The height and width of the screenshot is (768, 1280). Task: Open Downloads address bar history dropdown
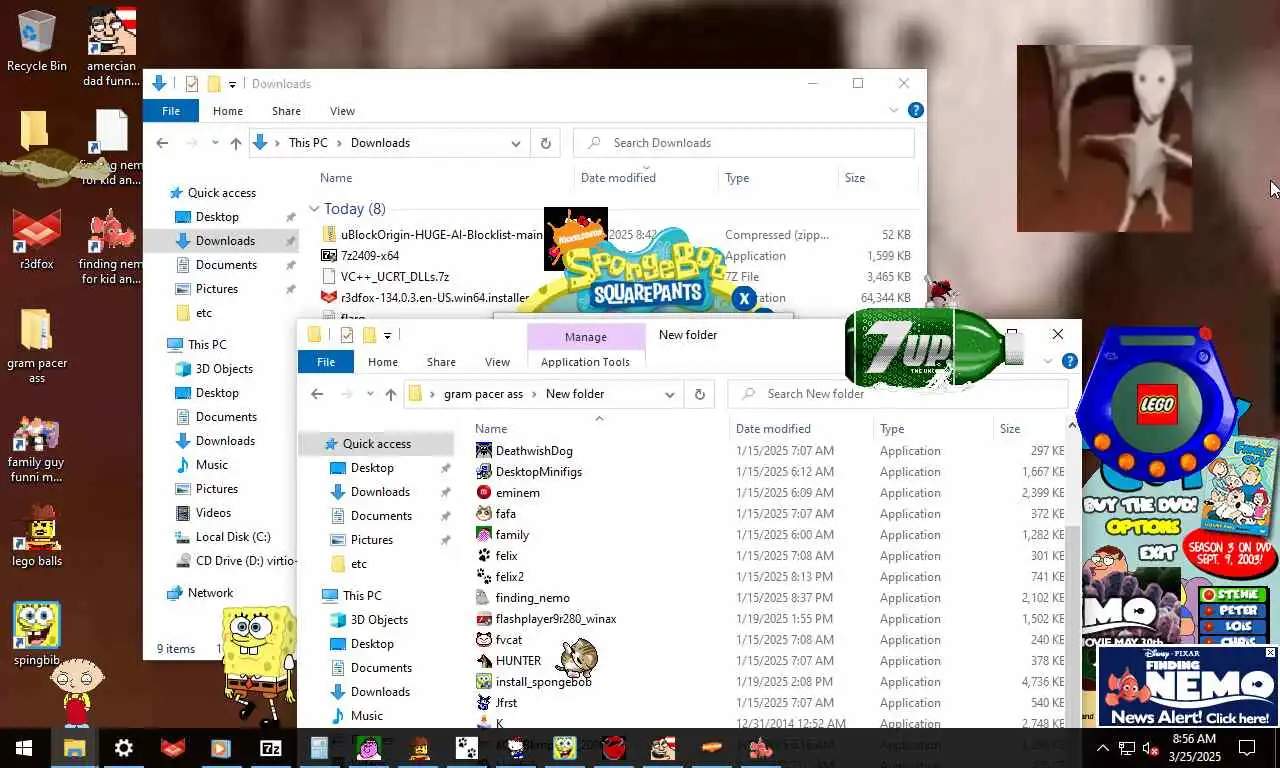[516, 143]
